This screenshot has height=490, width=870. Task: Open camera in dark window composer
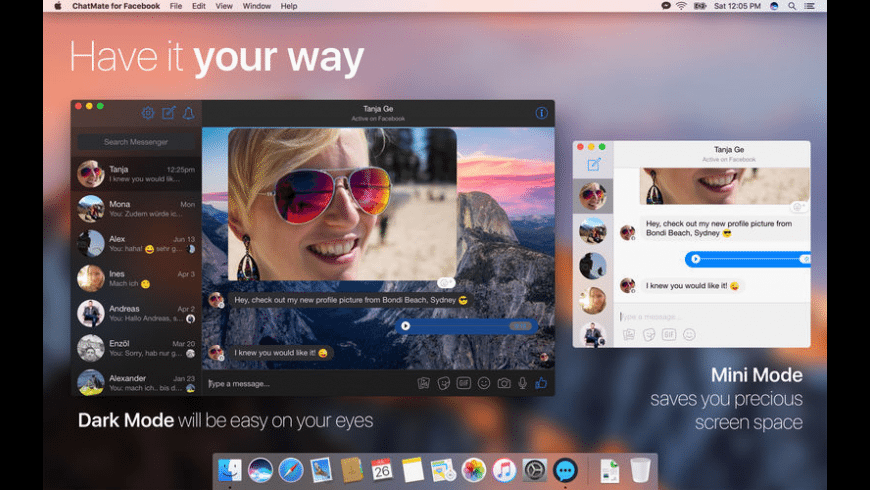(504, 383)
